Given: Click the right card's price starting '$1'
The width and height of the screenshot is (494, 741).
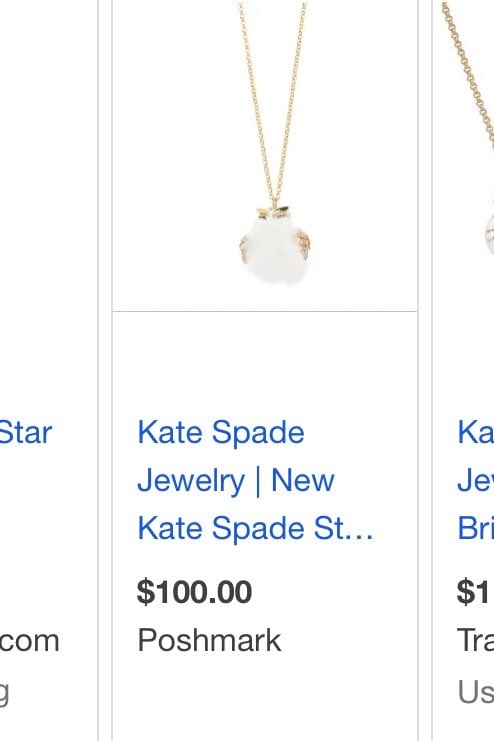Looking at the screenshot, I should (475, 592).
